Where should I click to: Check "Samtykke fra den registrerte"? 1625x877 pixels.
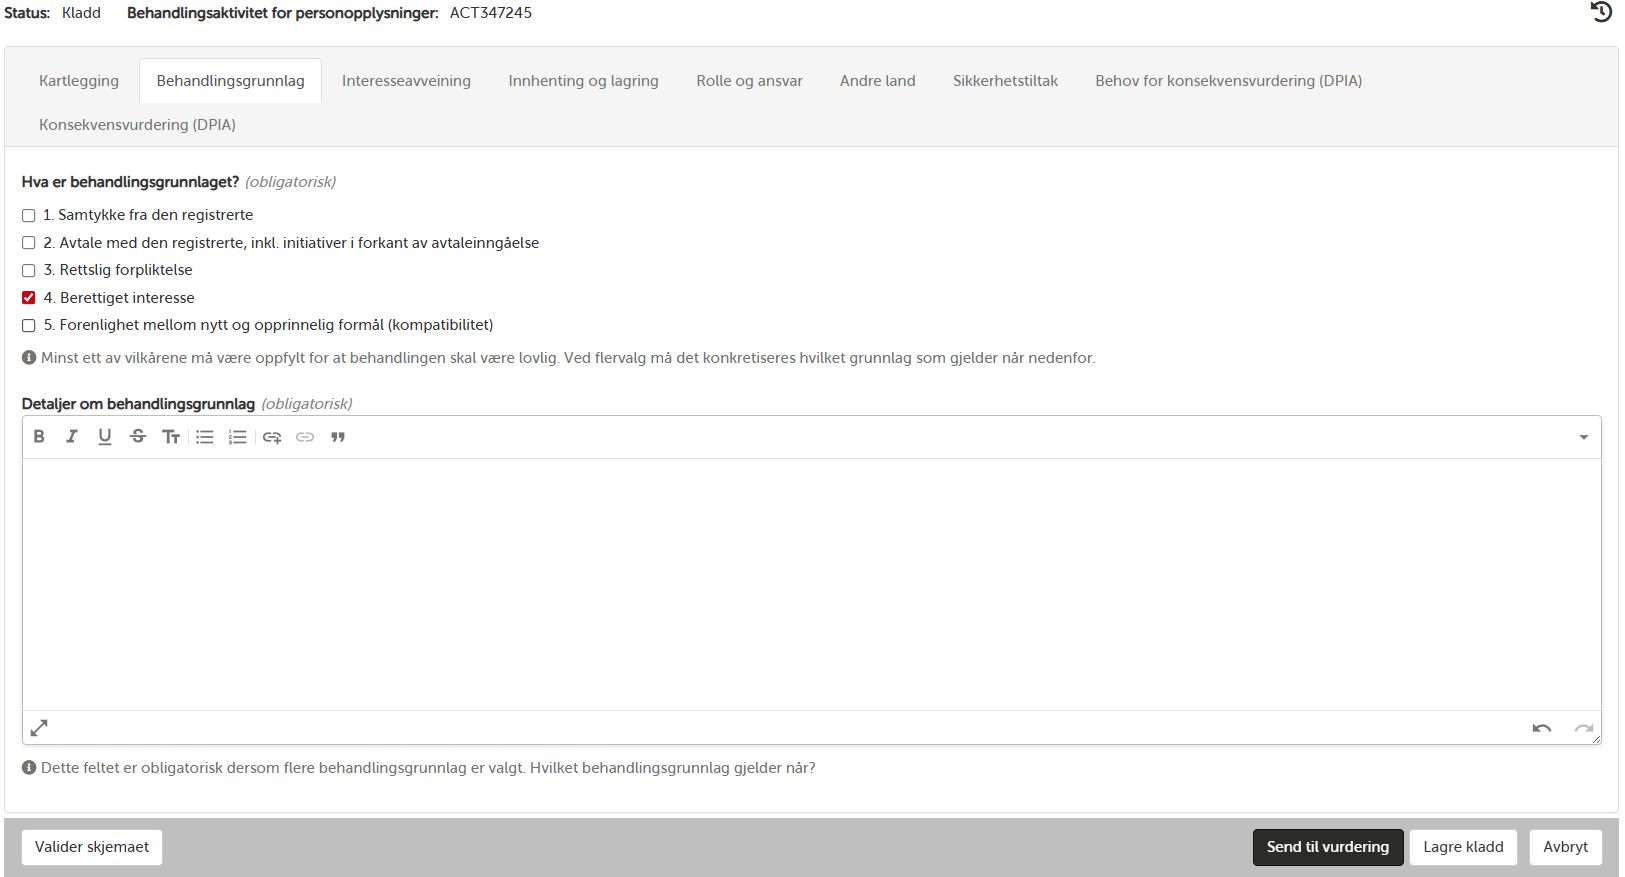tap(29, 216)
